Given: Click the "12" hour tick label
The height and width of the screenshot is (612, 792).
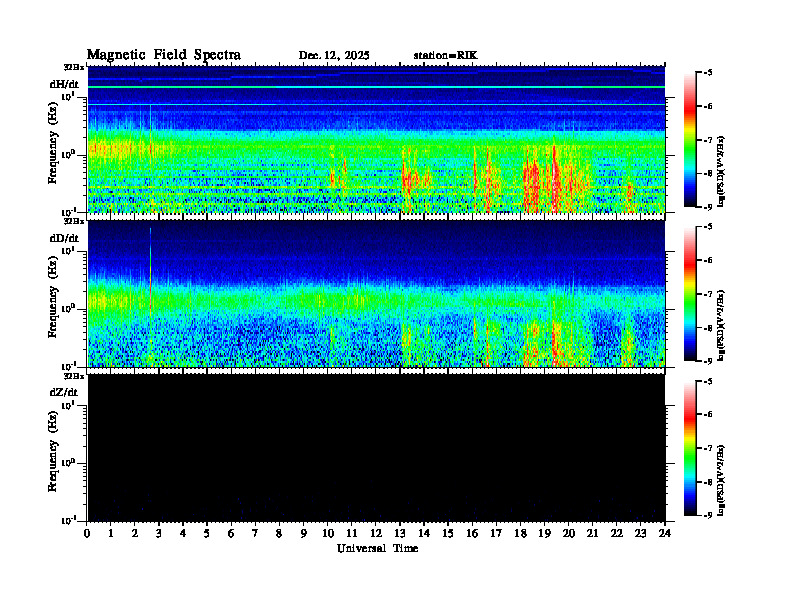Looking at the screenshot, I should tap(376, 534).
